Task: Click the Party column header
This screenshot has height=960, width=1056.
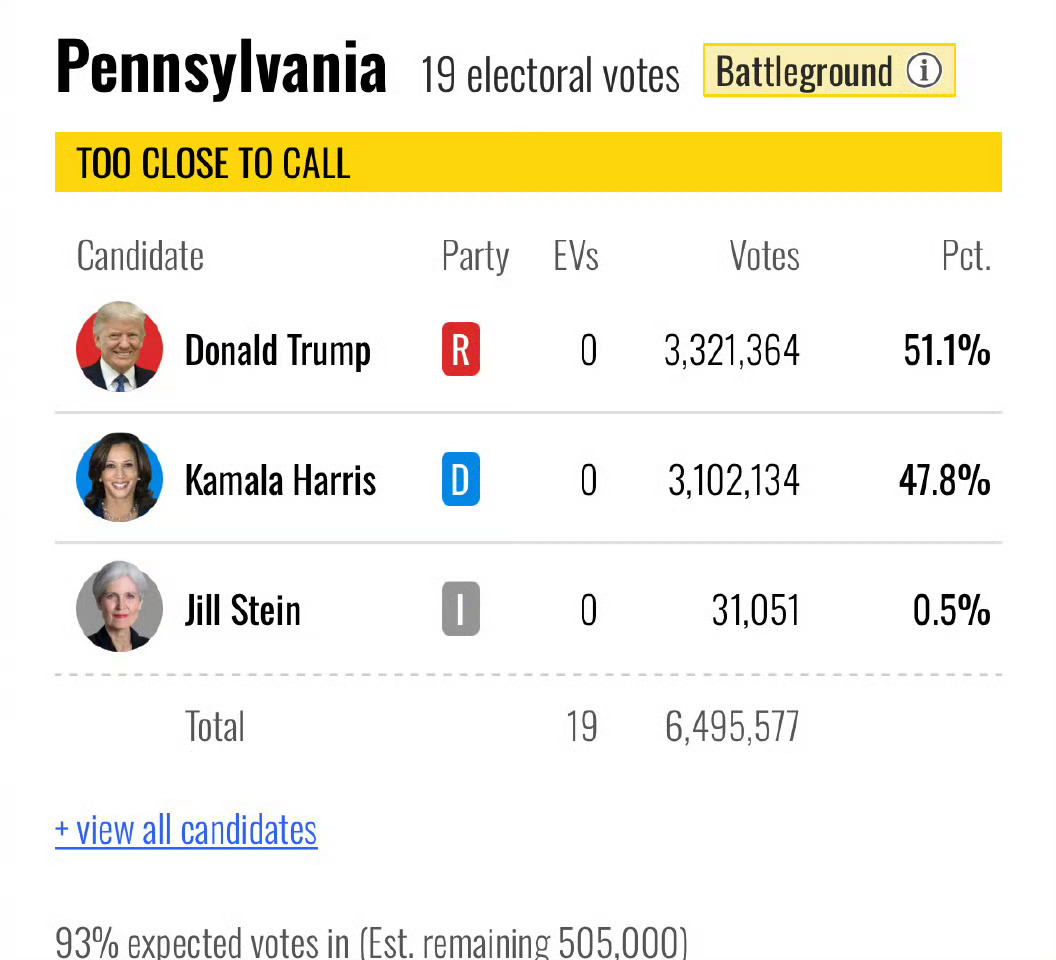Action: [x=475, y=257]
